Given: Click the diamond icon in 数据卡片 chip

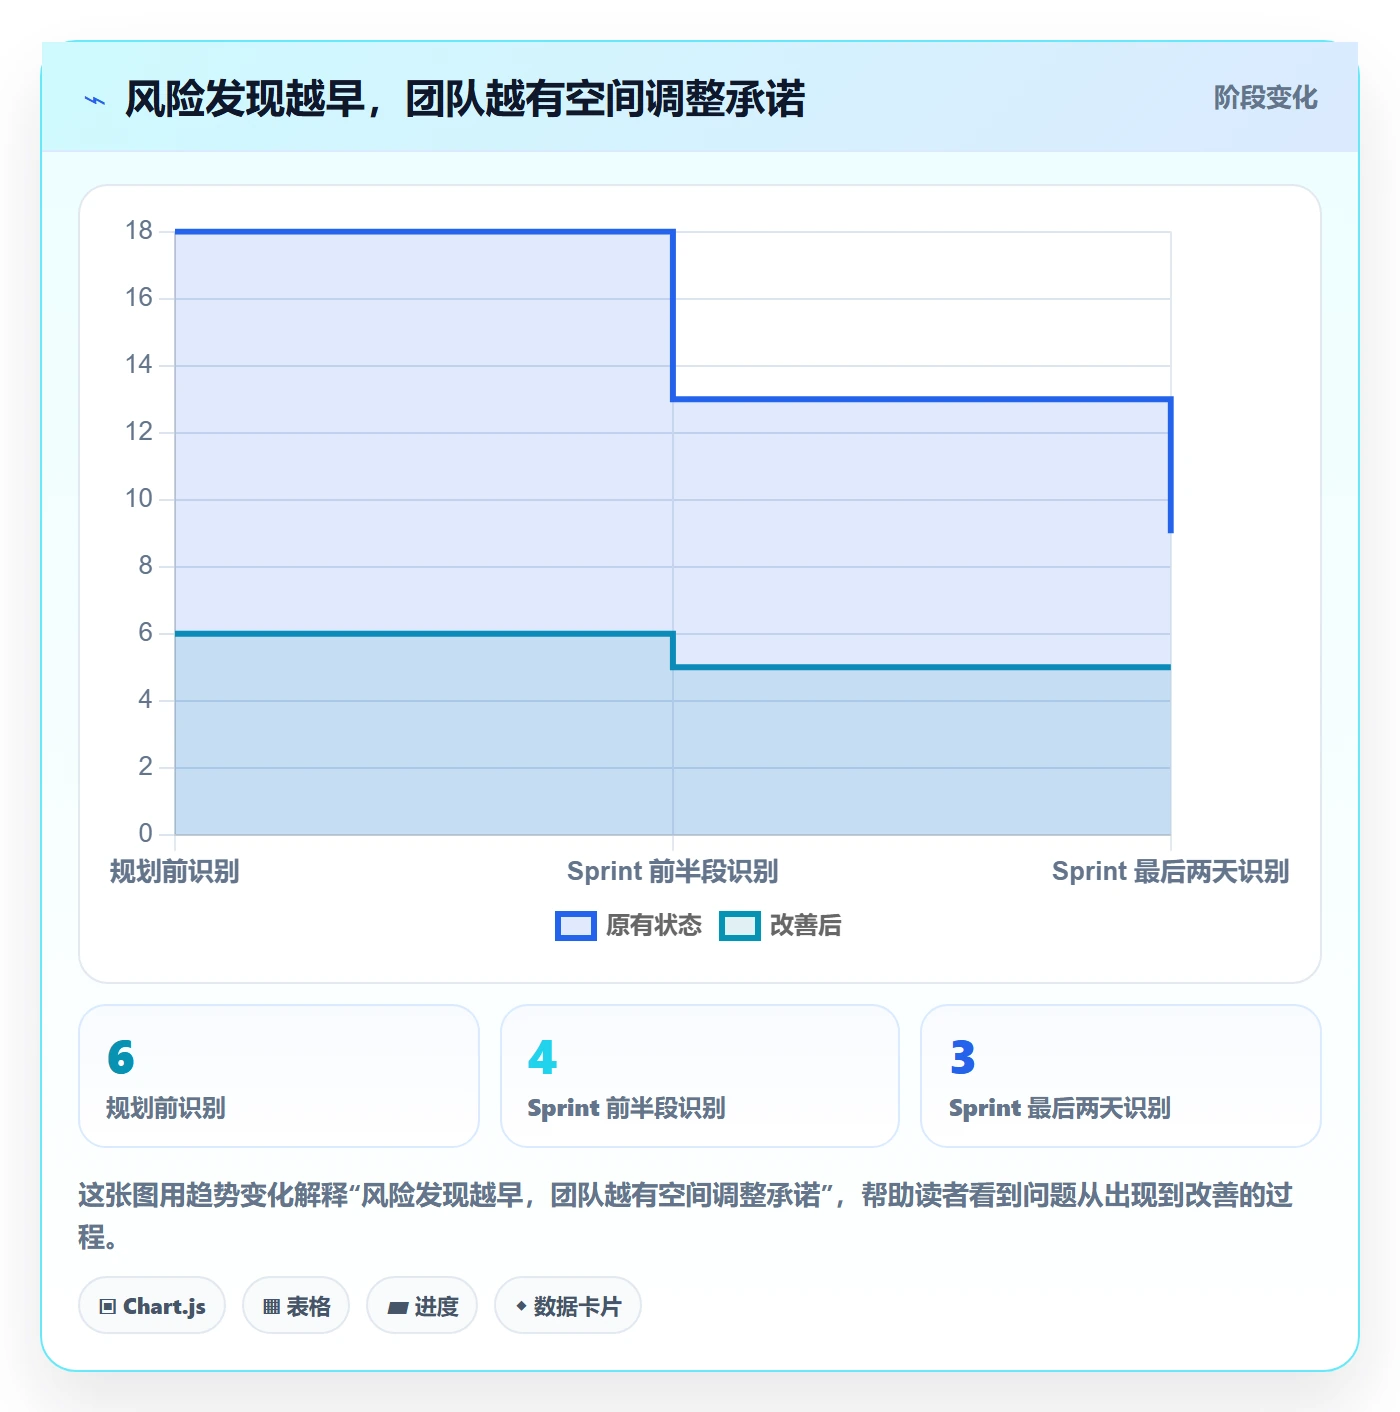Looking at the screenshot, I should click(x=521, y=1306).
